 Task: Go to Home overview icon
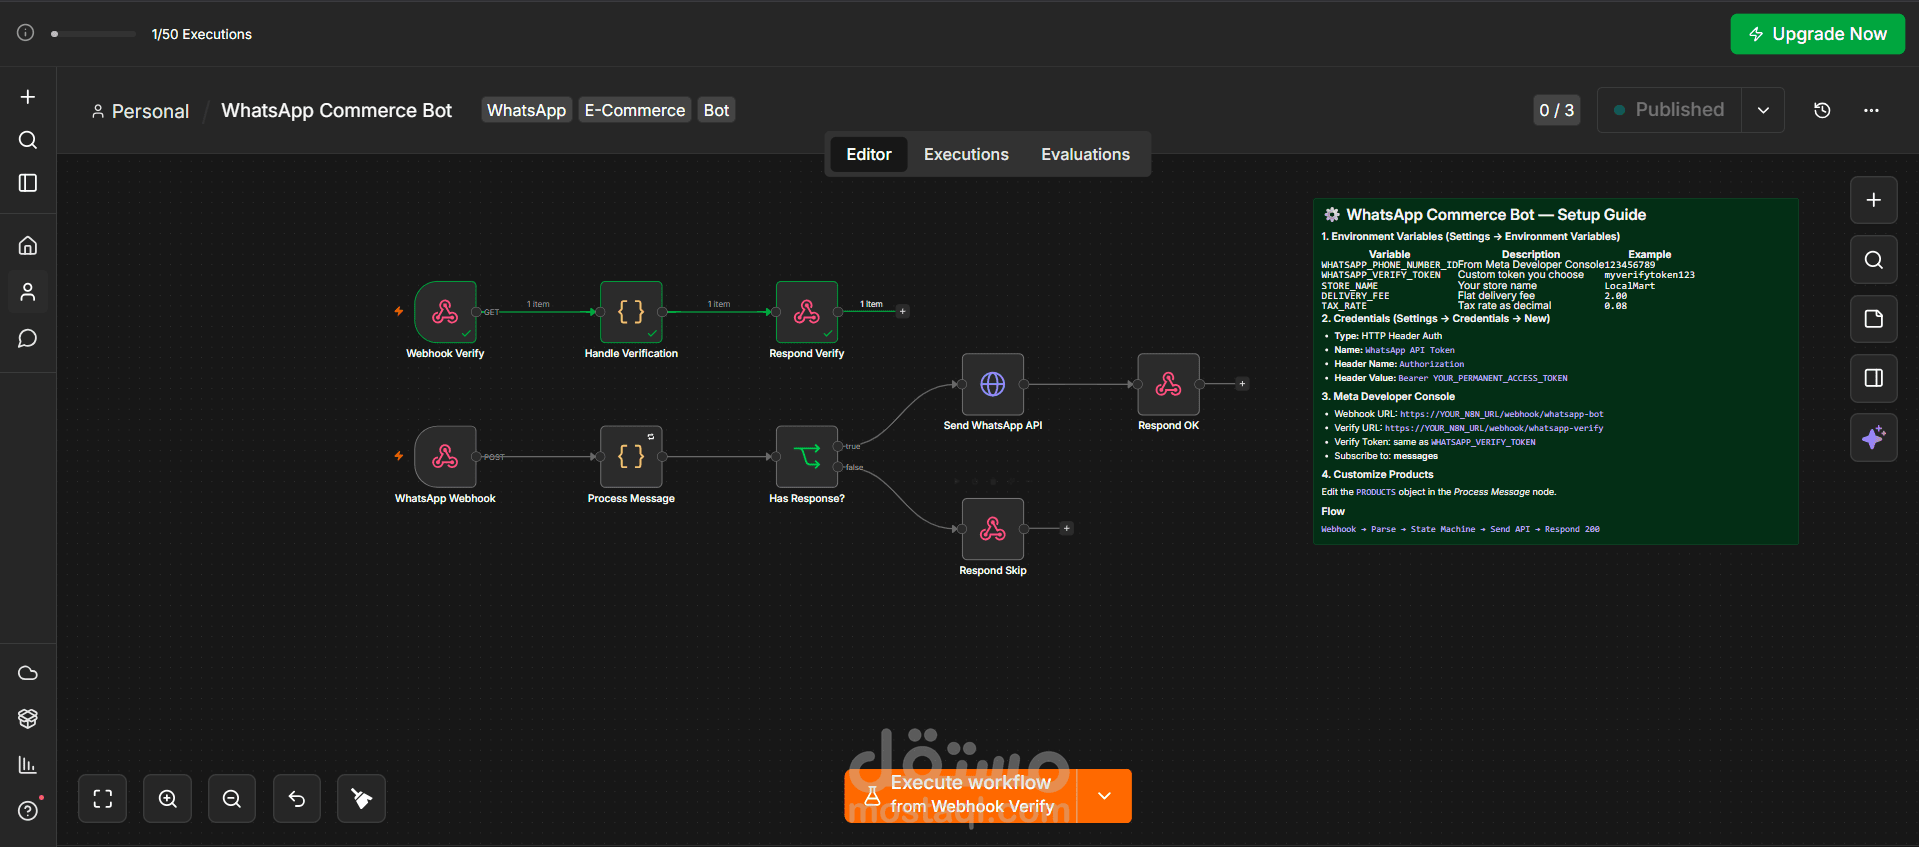(x=28, y=245)
